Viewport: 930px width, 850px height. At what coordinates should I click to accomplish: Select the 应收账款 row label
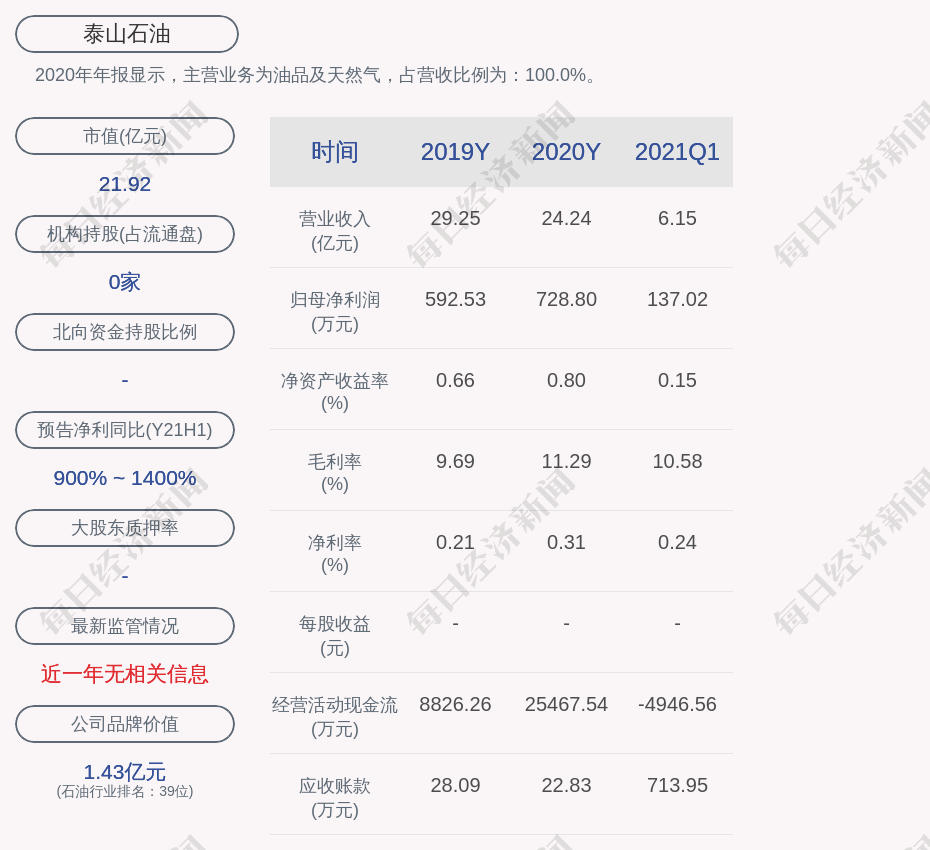point(334,797)
